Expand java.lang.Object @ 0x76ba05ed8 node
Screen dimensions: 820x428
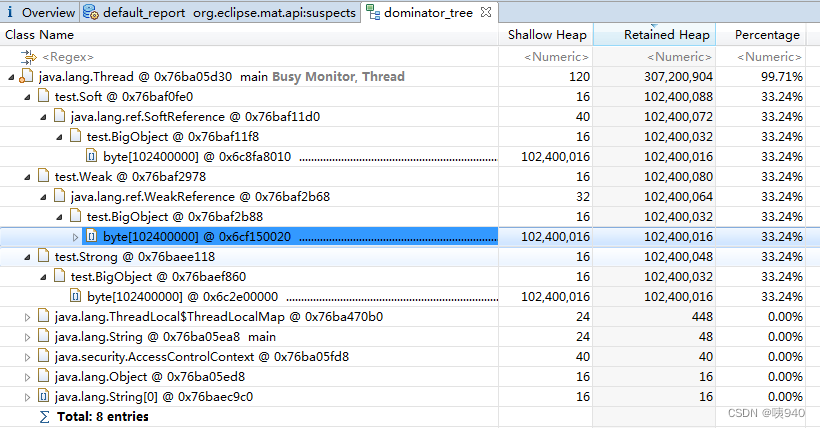click(27, 377)
